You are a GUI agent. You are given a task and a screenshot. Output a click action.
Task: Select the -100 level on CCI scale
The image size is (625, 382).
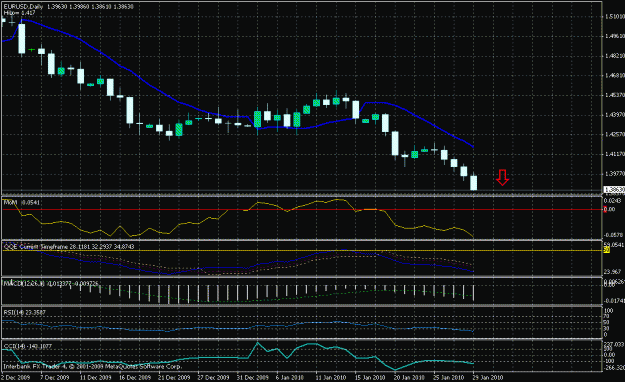pyautogui.click(x=609, y=361)
